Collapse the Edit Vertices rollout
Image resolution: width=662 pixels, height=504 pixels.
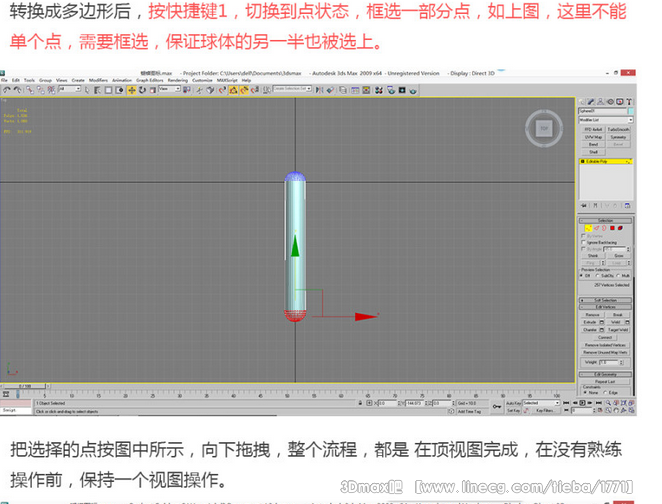pyautogui.click(x=606, y=307)
